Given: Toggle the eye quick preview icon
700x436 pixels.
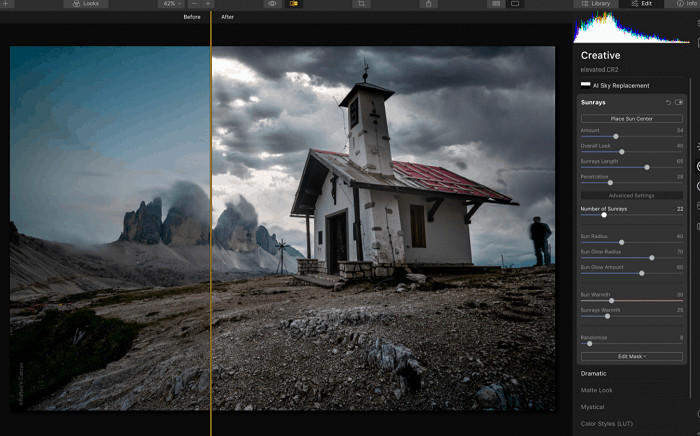Looking at the screenshot, I should [x=272, y=4].
